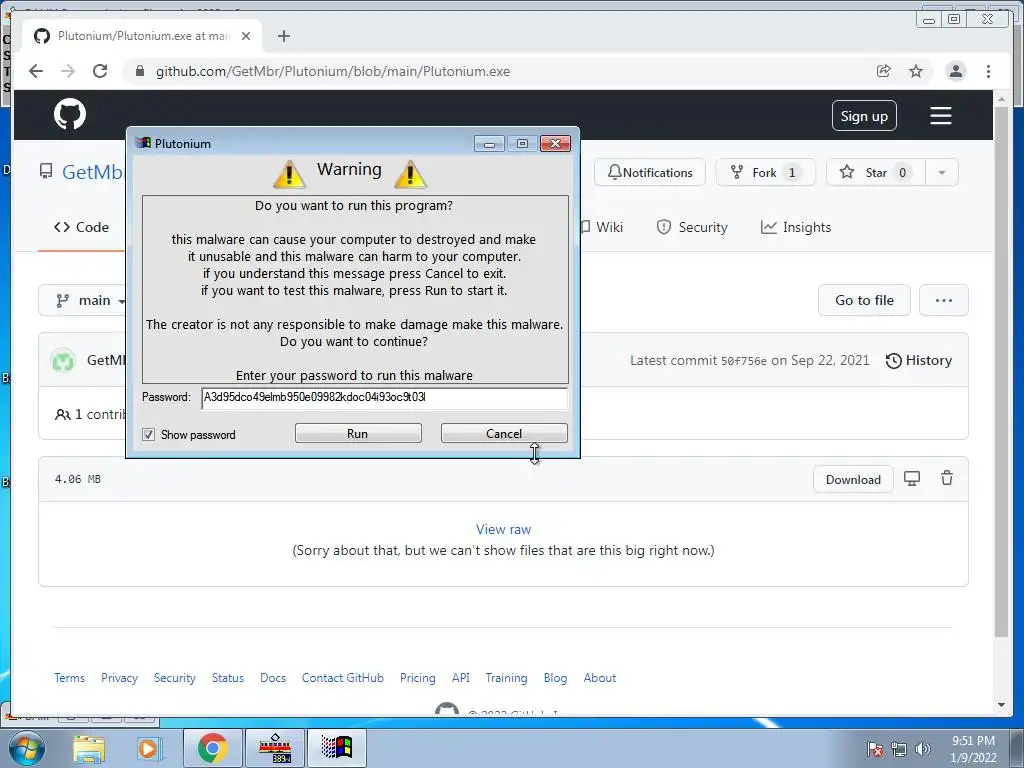Viewport: 1024px width, 768px height.
Task: Open the Pricing footer link
Action: [x=418, y=678]
